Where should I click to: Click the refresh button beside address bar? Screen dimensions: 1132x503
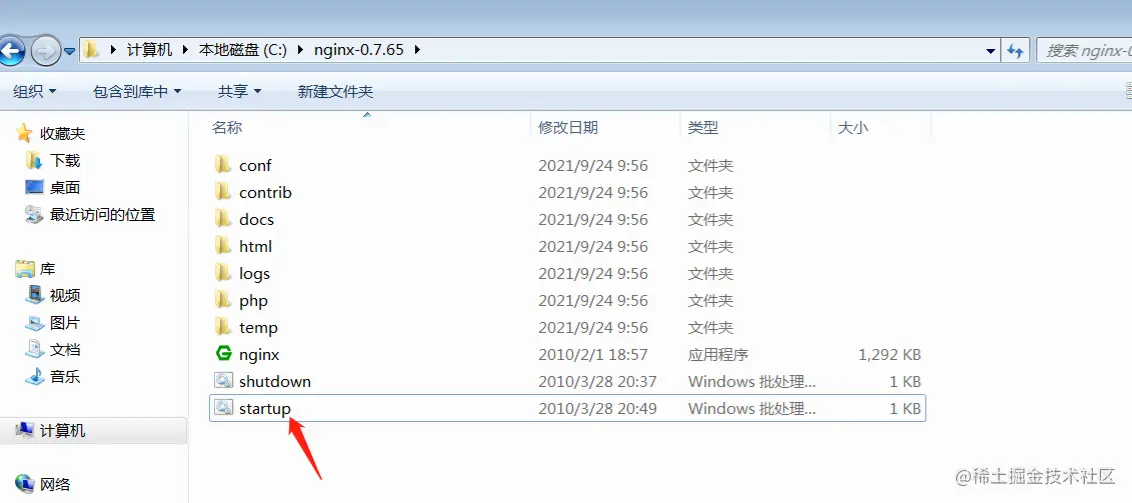click(1015, 51)
